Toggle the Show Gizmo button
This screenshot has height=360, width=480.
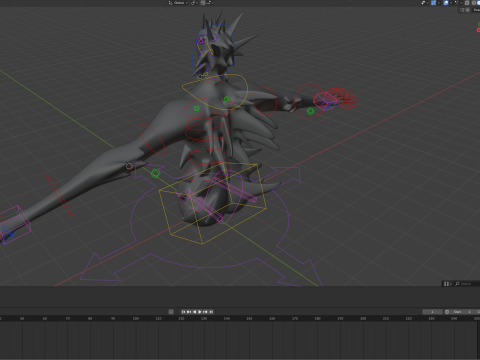coord(433,3)
